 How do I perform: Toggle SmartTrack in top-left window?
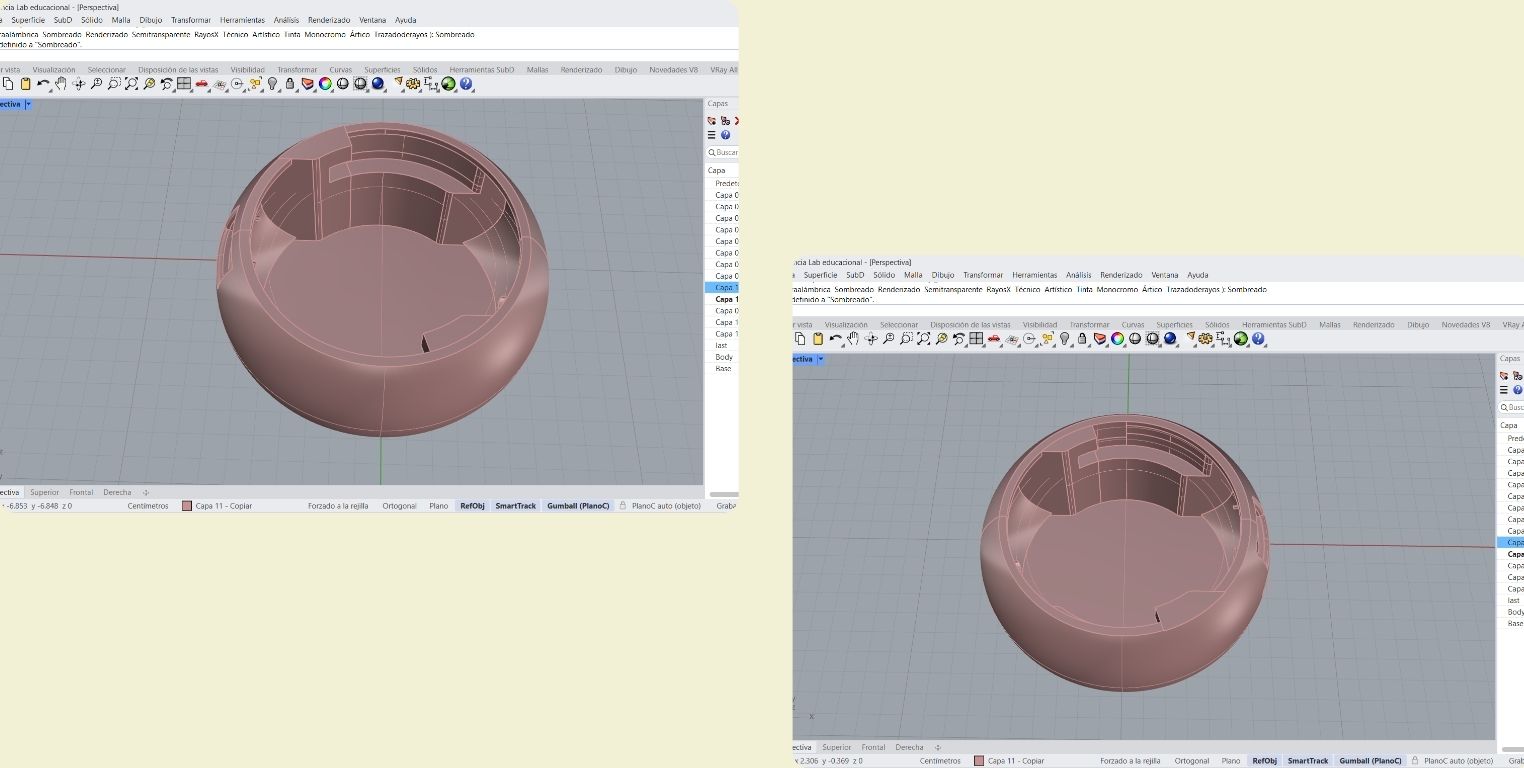pos(515,506)
